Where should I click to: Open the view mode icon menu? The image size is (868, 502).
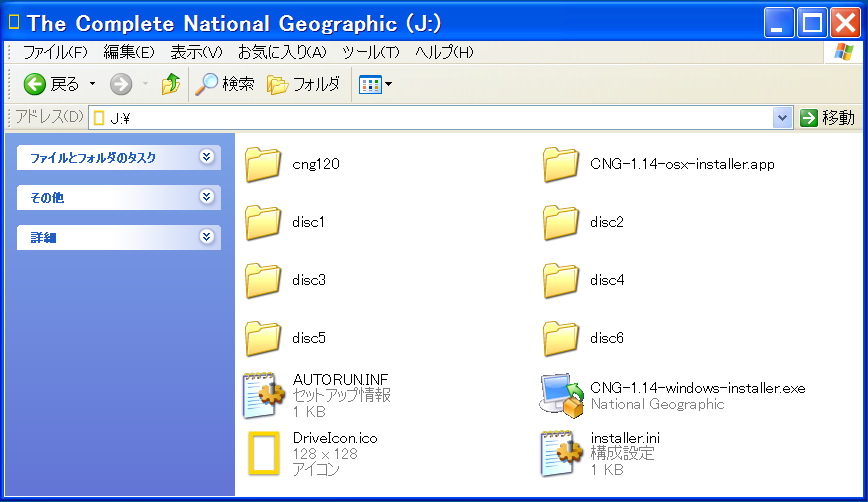(x=375, y=84)
